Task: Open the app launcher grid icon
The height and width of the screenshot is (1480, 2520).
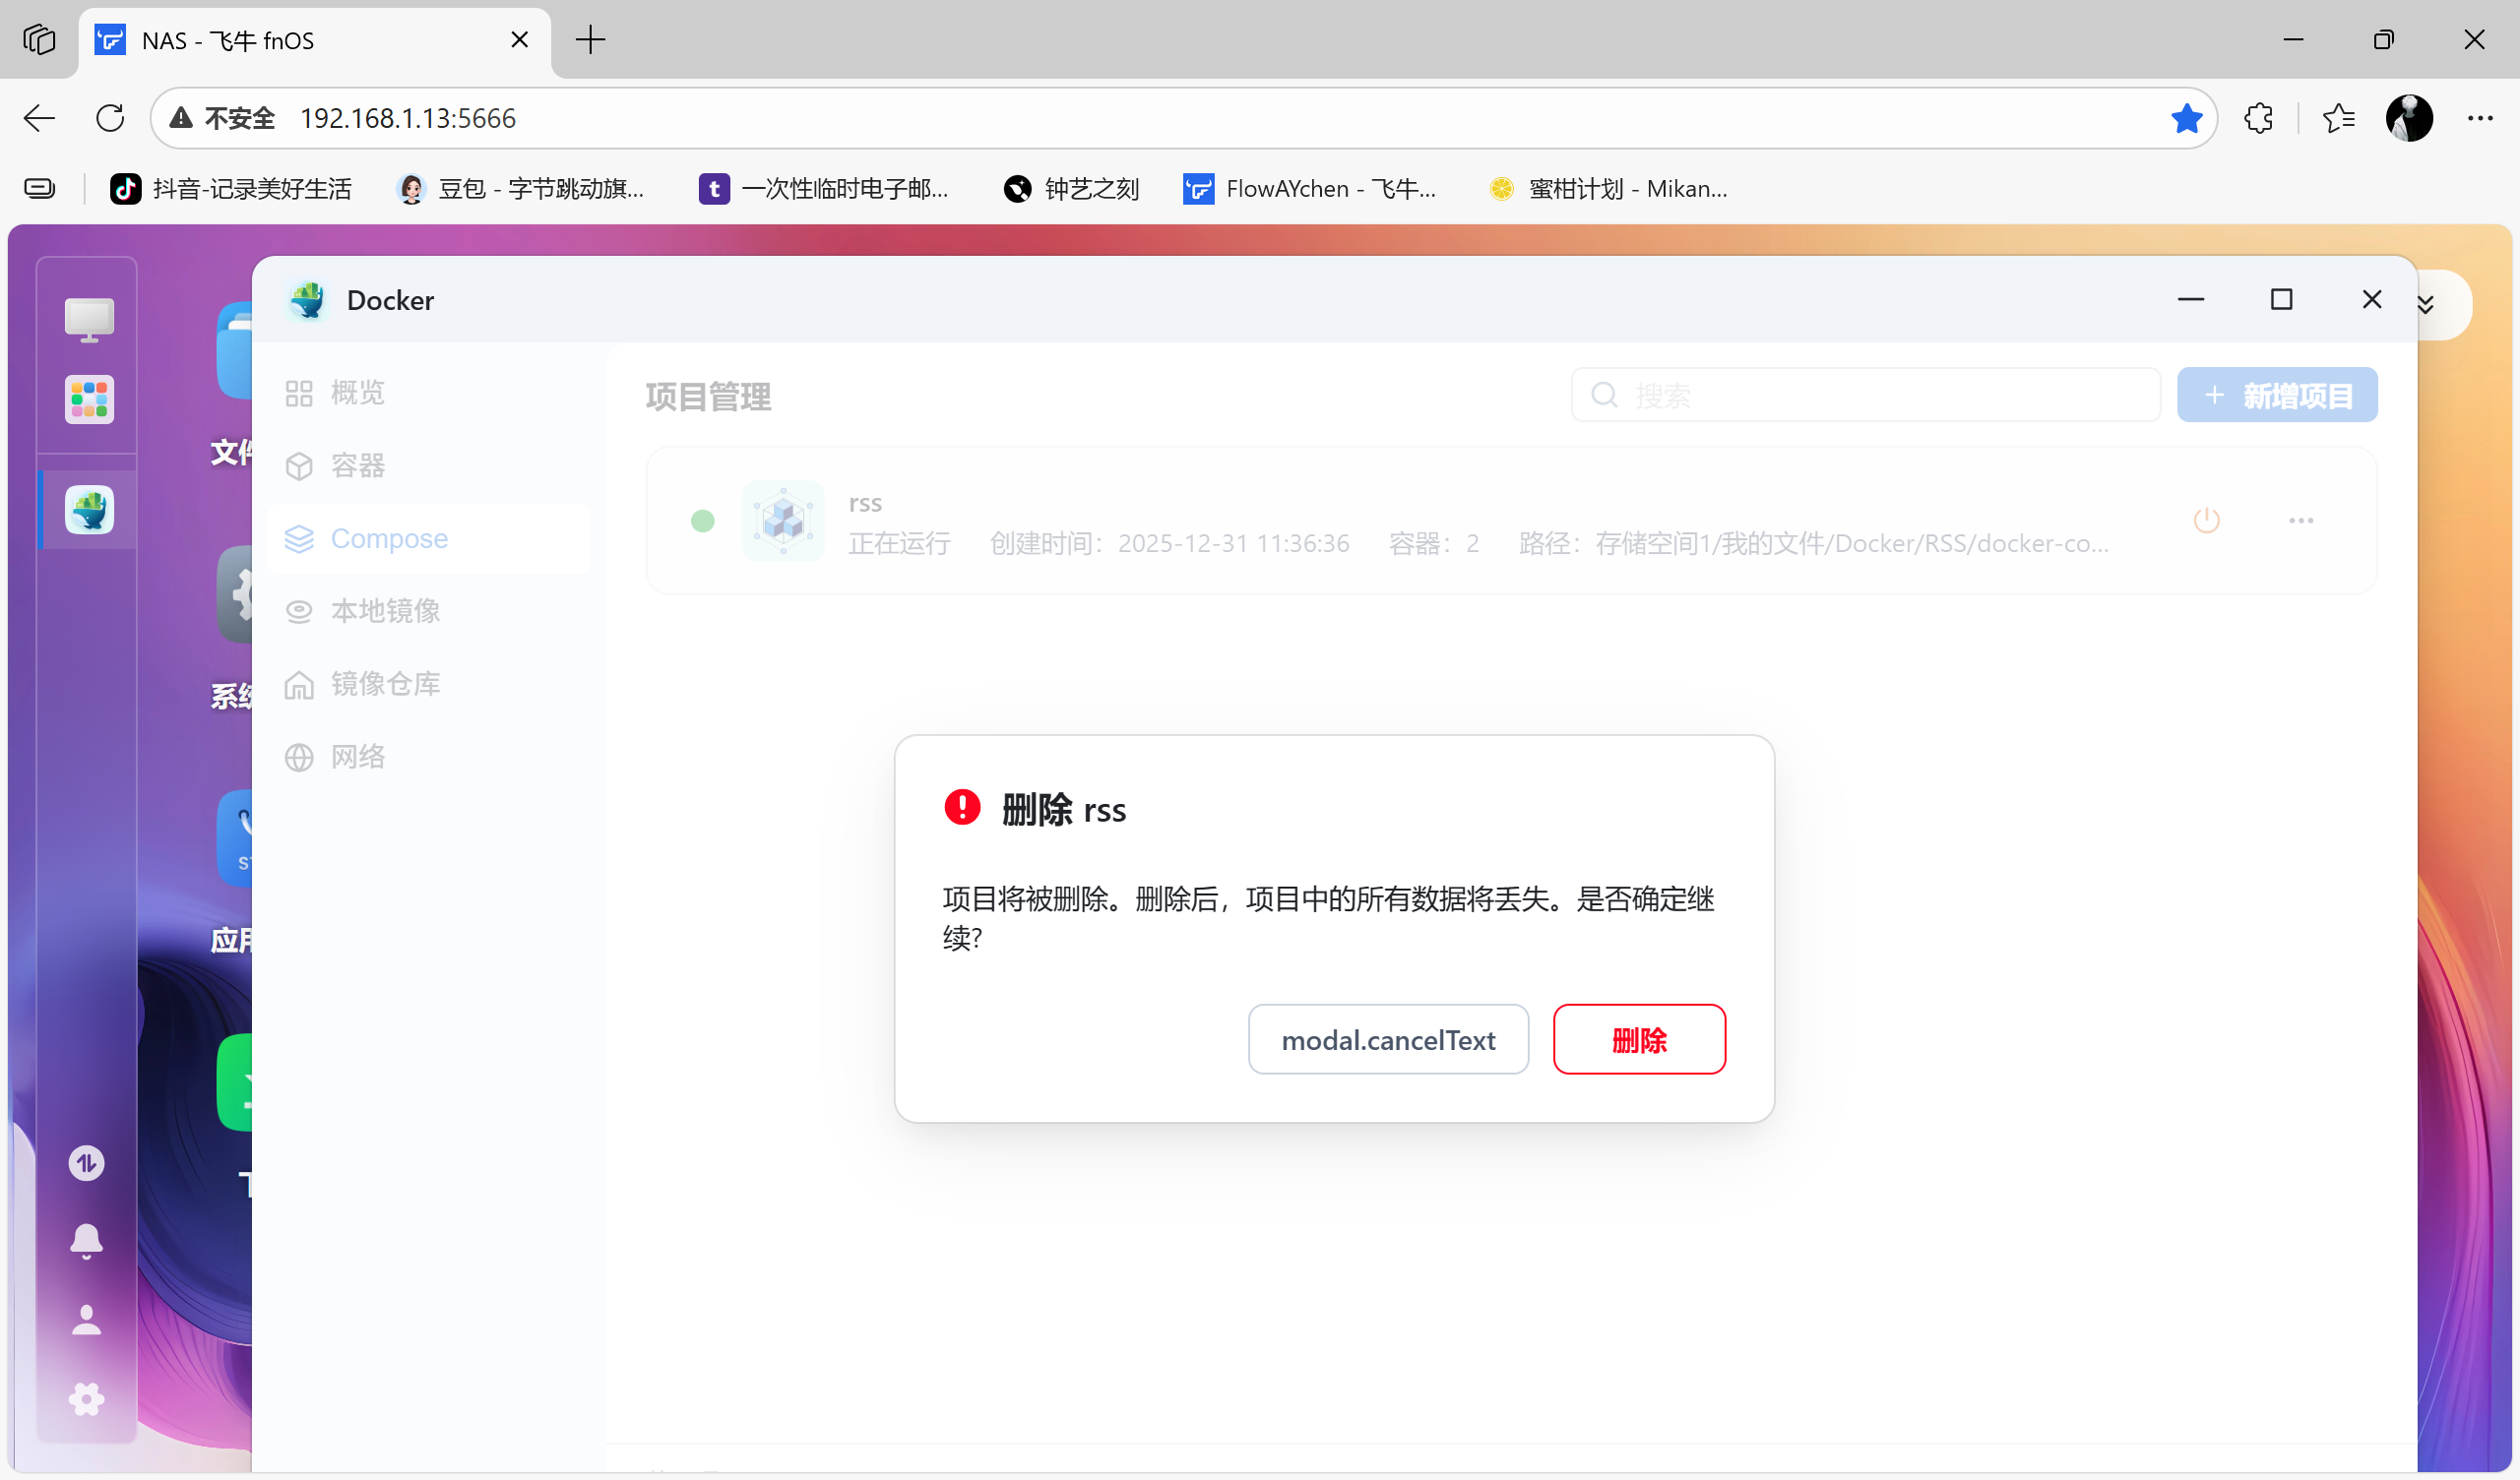Action: tap(89, 400)
